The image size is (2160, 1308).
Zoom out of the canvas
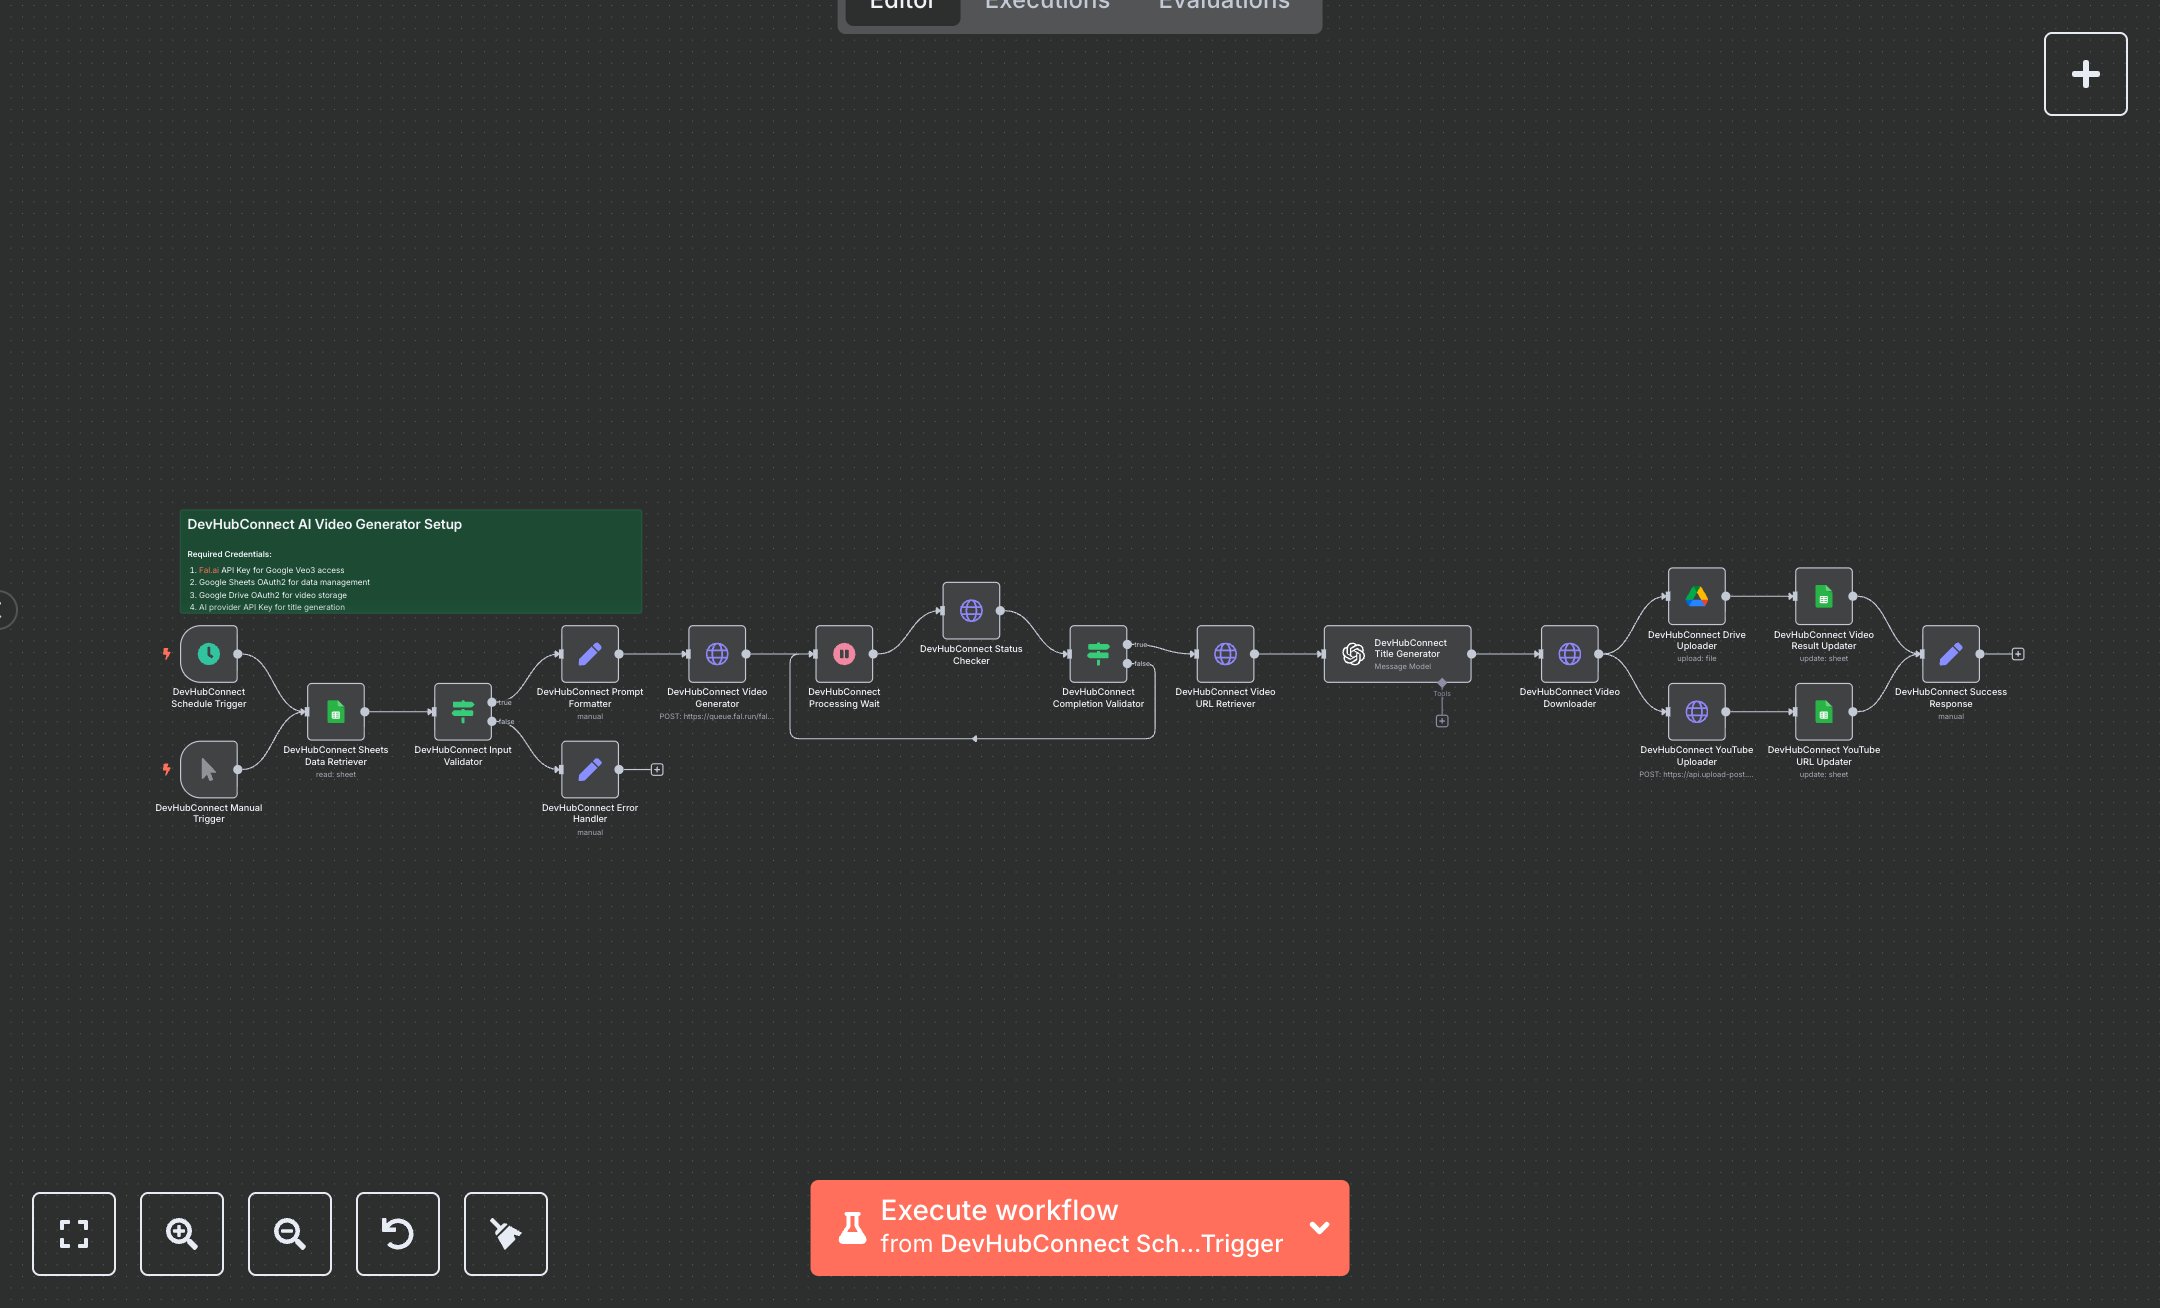[290, 1233]
